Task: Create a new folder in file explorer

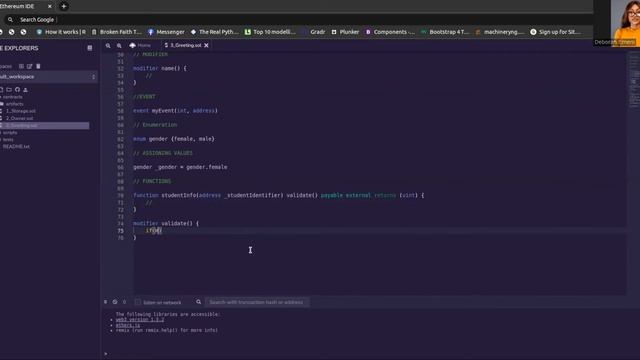Action: [9, 89]
